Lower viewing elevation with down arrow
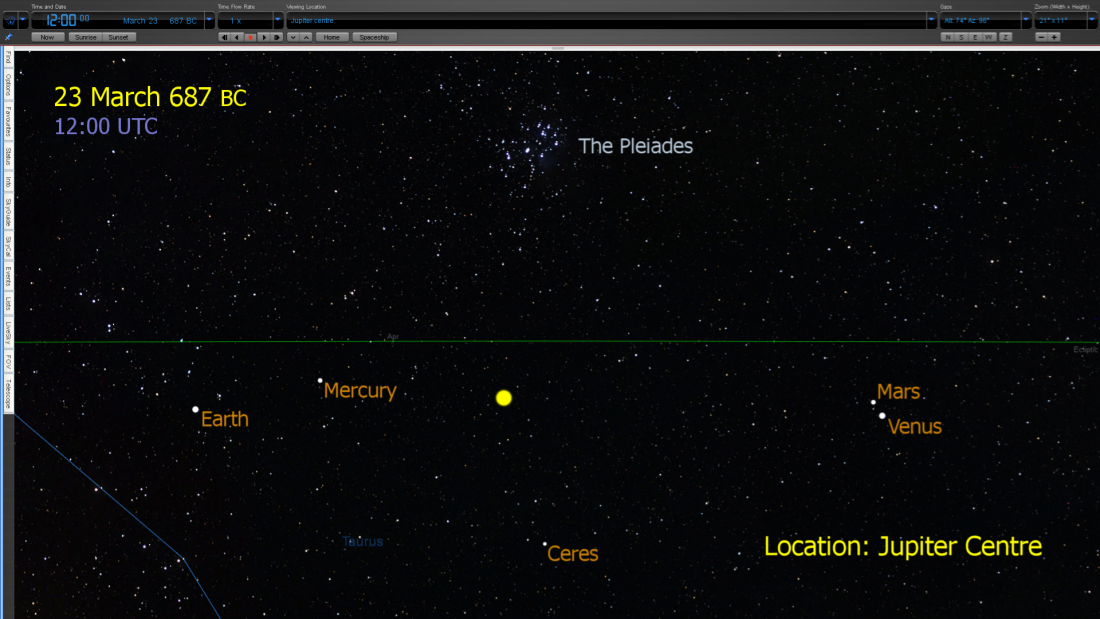The image size is (1100, 619). click(x=293, y=37)
